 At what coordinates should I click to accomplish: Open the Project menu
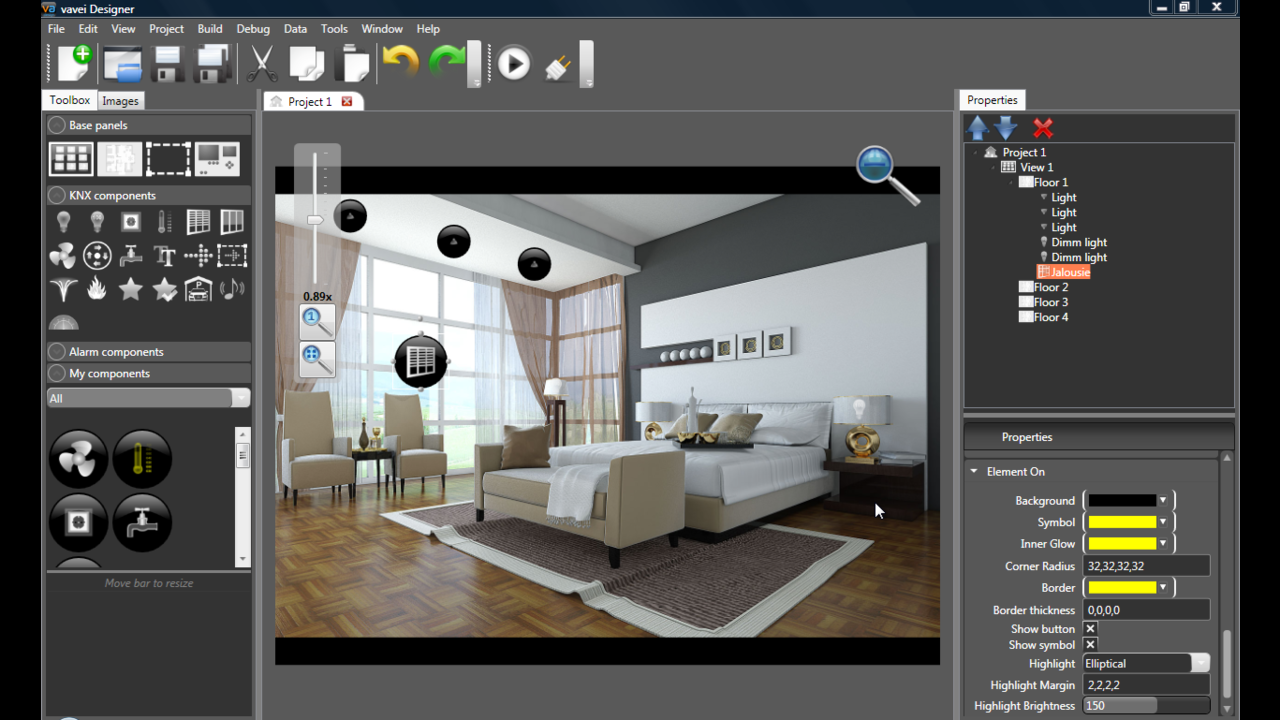click(x=166, y=29)
